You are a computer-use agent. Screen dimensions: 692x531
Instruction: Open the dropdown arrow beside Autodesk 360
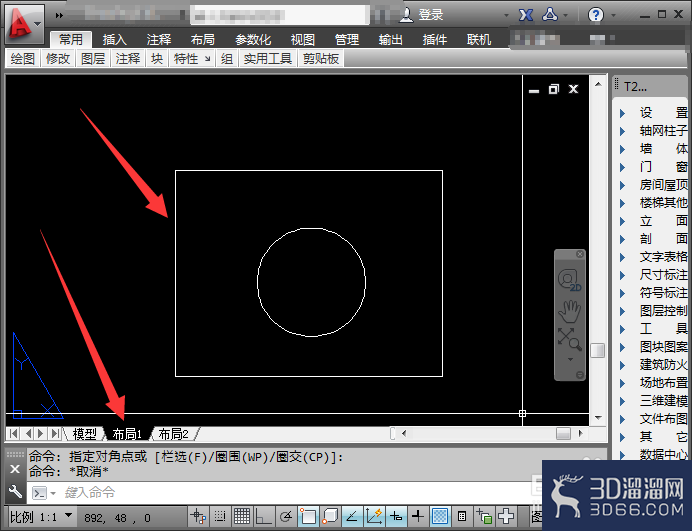(565, 15)
